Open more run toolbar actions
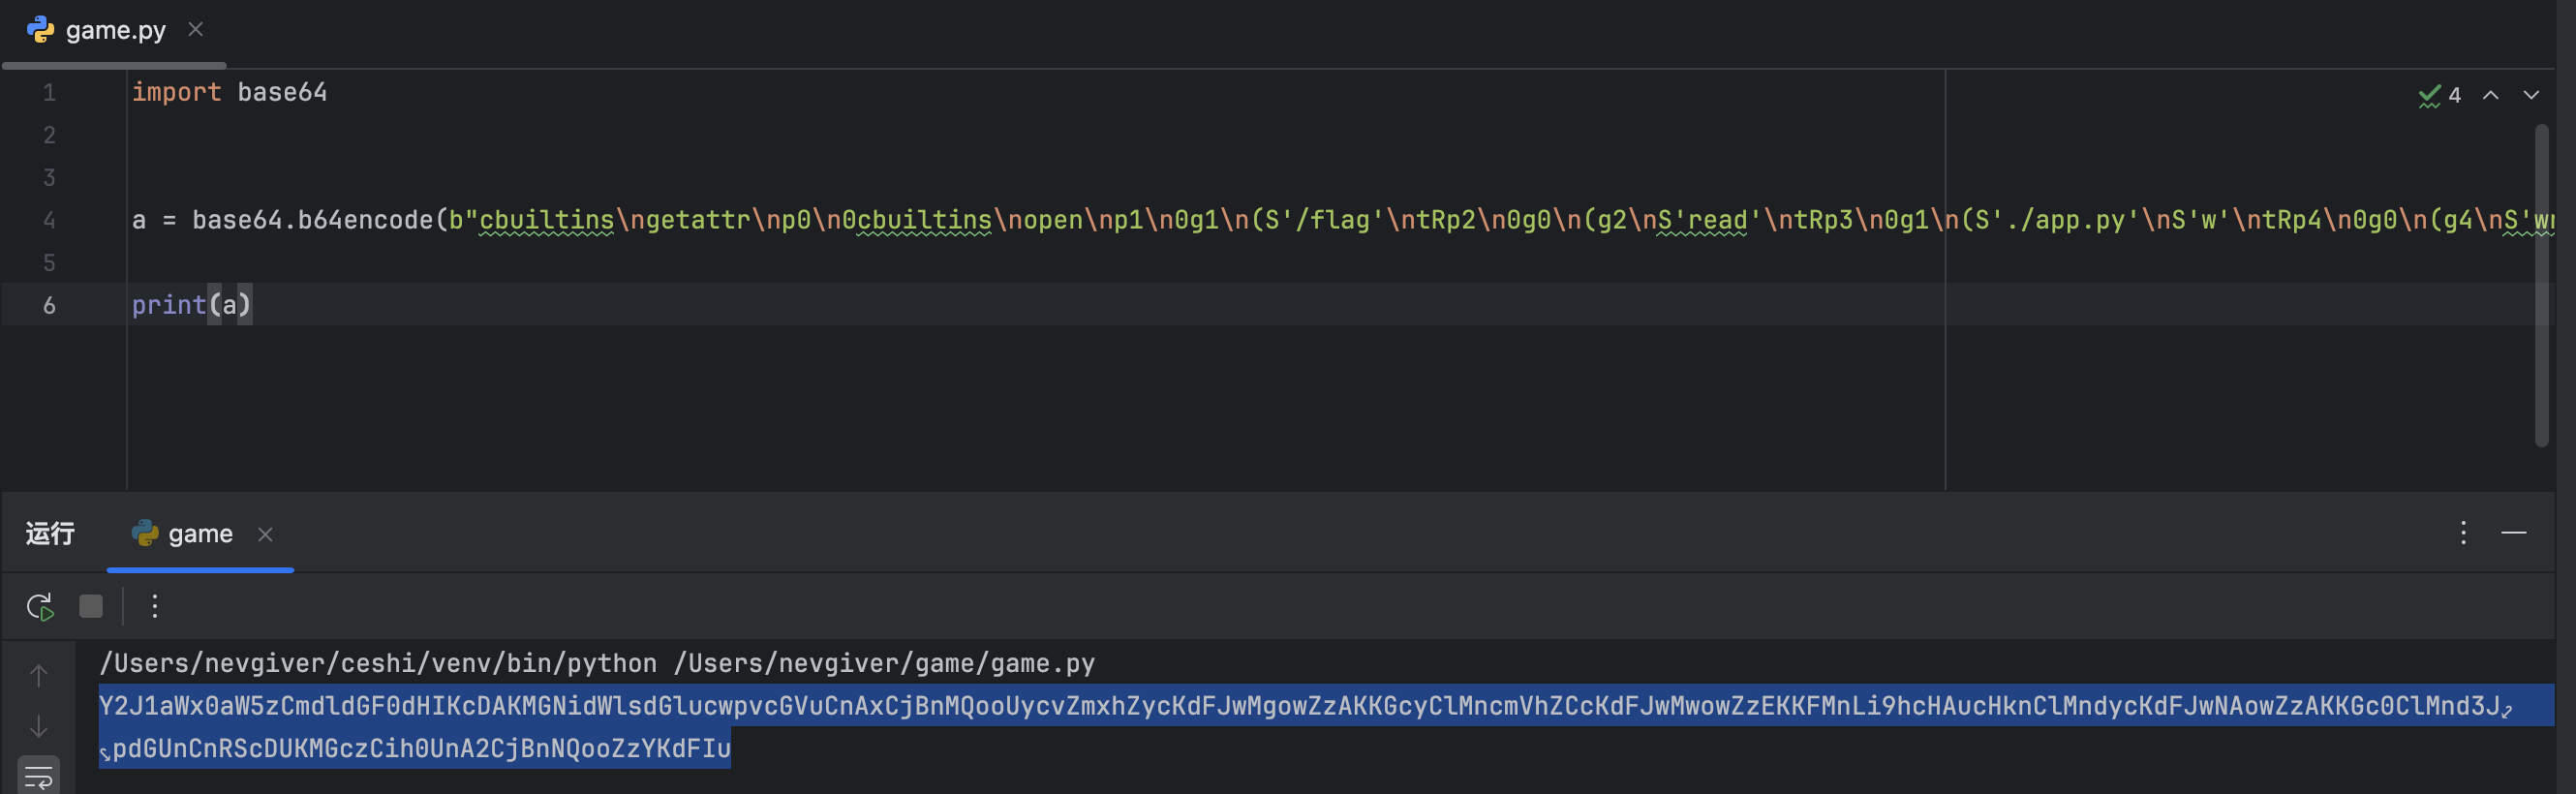 [x=155, y=607]
